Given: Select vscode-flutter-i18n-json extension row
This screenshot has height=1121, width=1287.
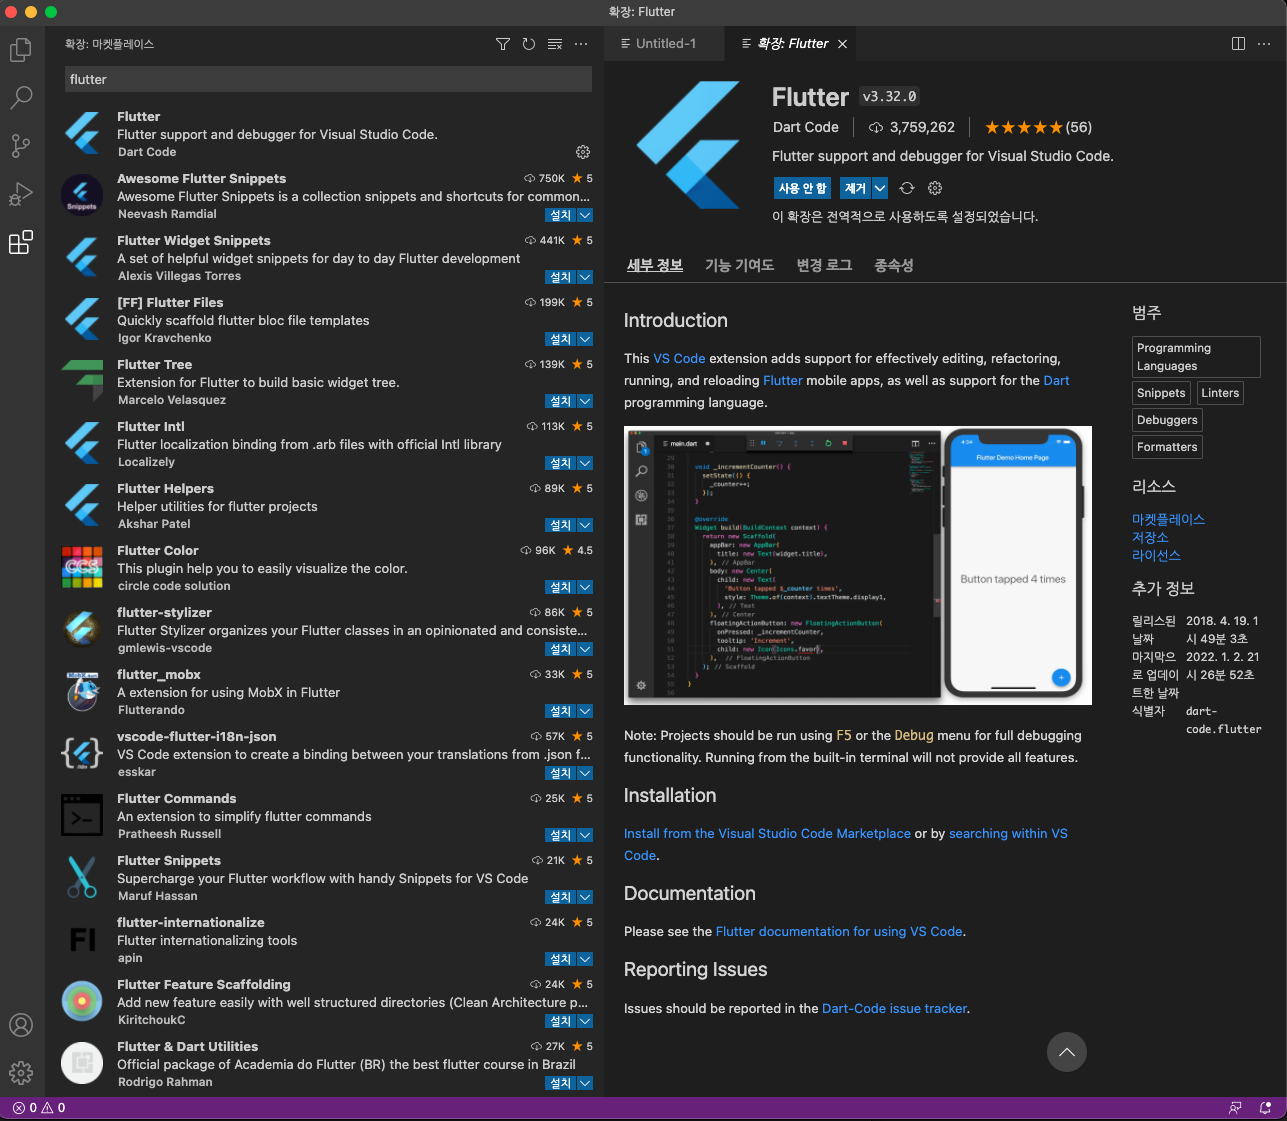Looking at the screenshot, I should click(326, 753).
